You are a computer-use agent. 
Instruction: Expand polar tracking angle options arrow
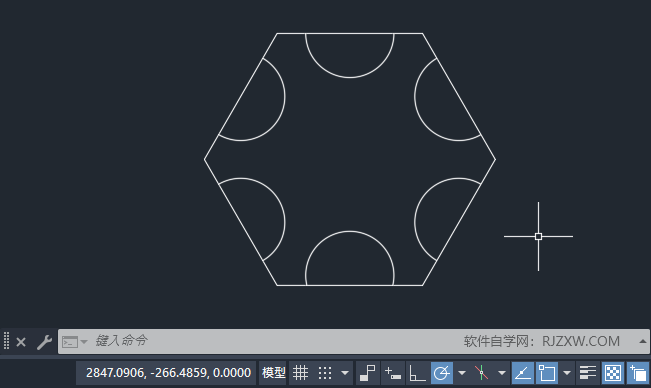tap(462, 373)
